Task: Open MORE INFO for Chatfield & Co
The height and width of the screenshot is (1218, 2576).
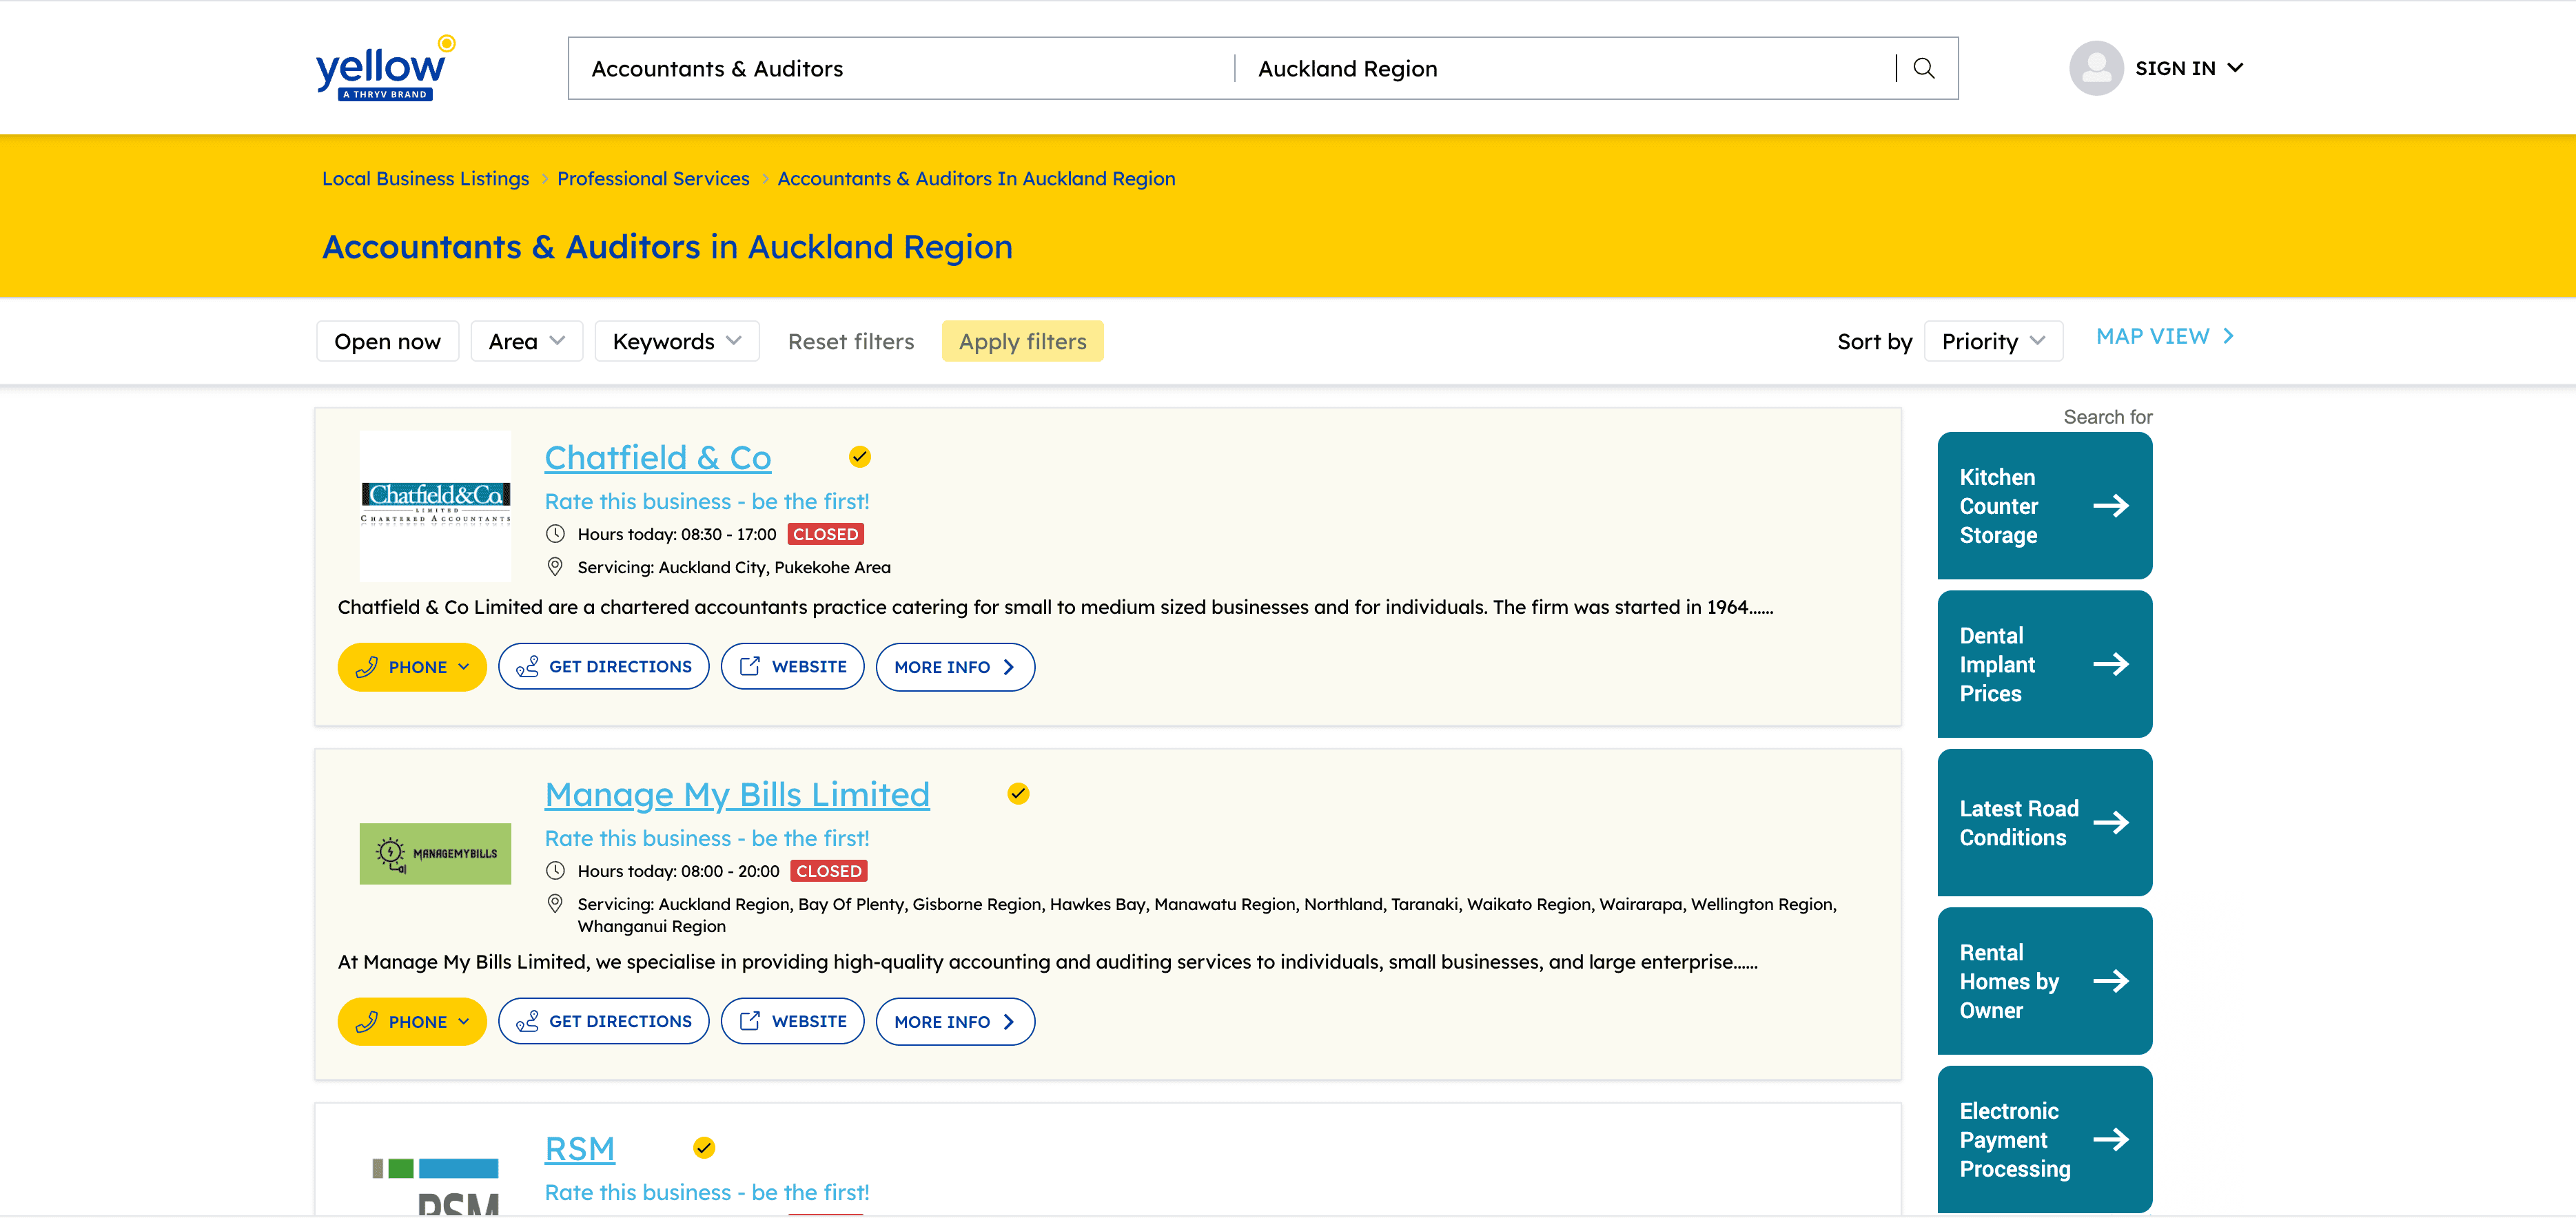Action: click(x=955, y=667)
